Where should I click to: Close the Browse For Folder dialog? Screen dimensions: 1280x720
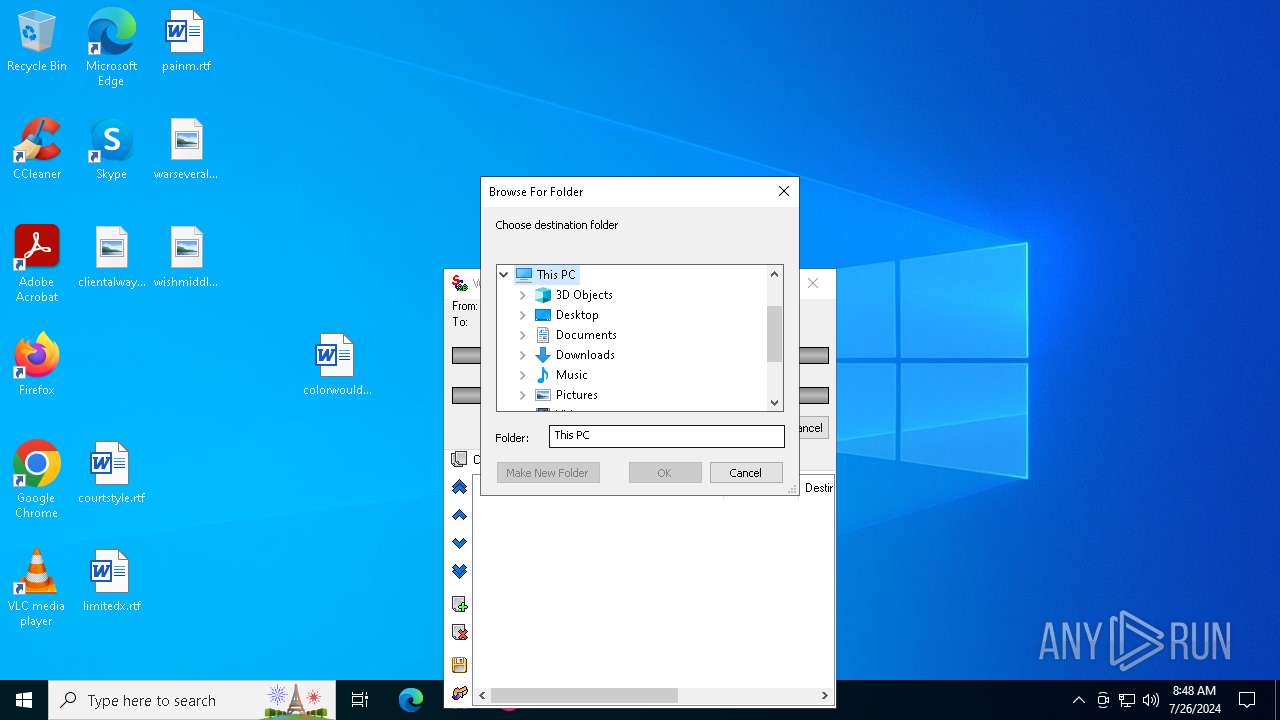[784, 191]
